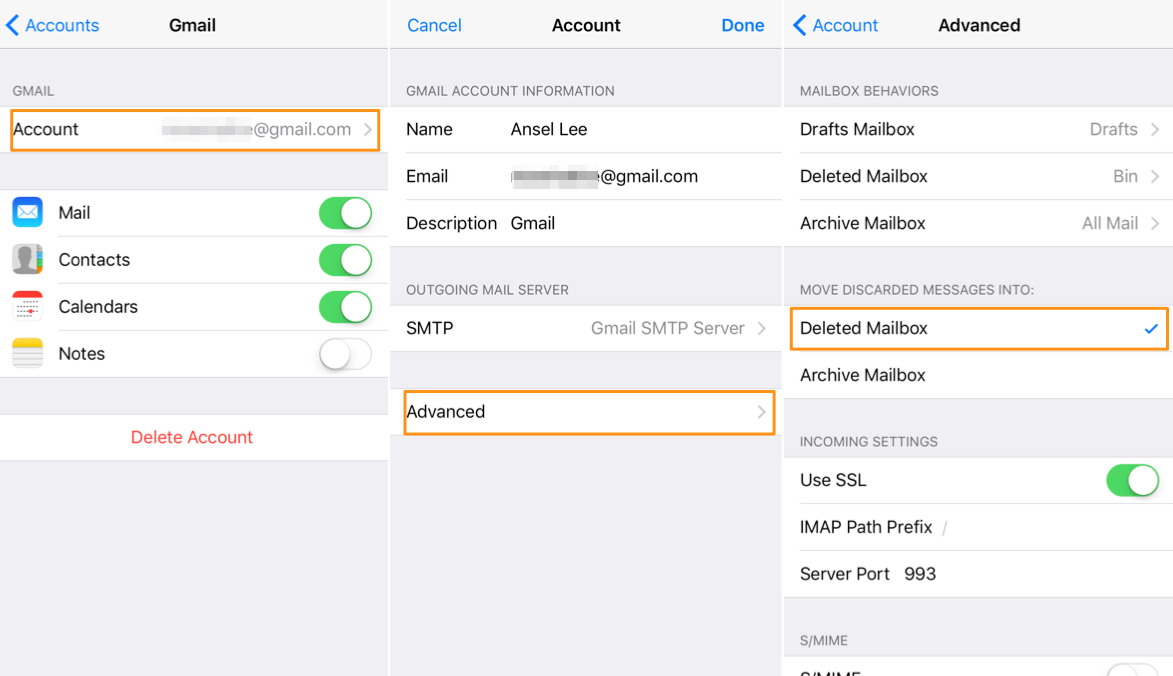Toggle the Calendars sync switch
1173x676 pixels.
click(345, 307)
